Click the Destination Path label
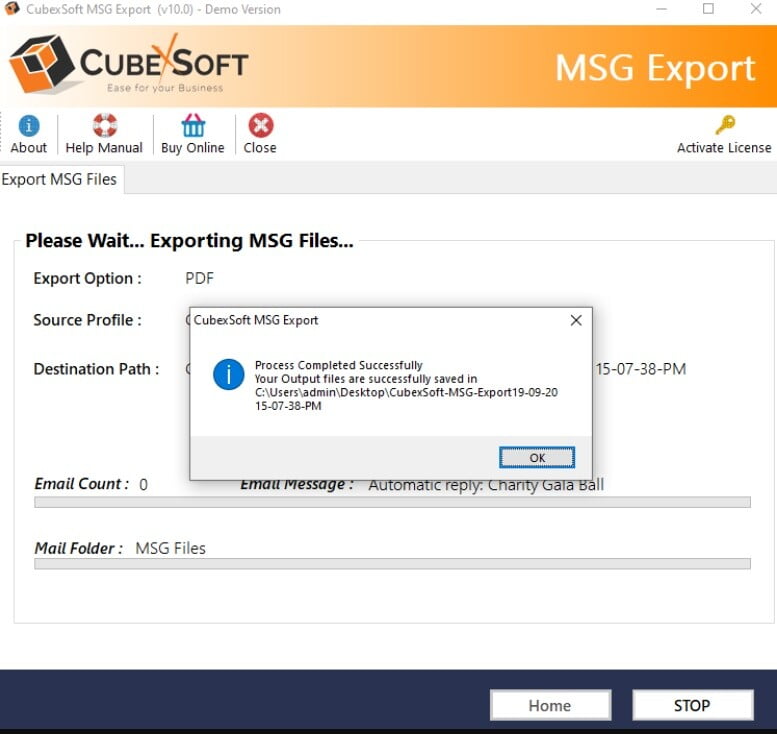This screenshot has height=734, width=777. point(97,369)
